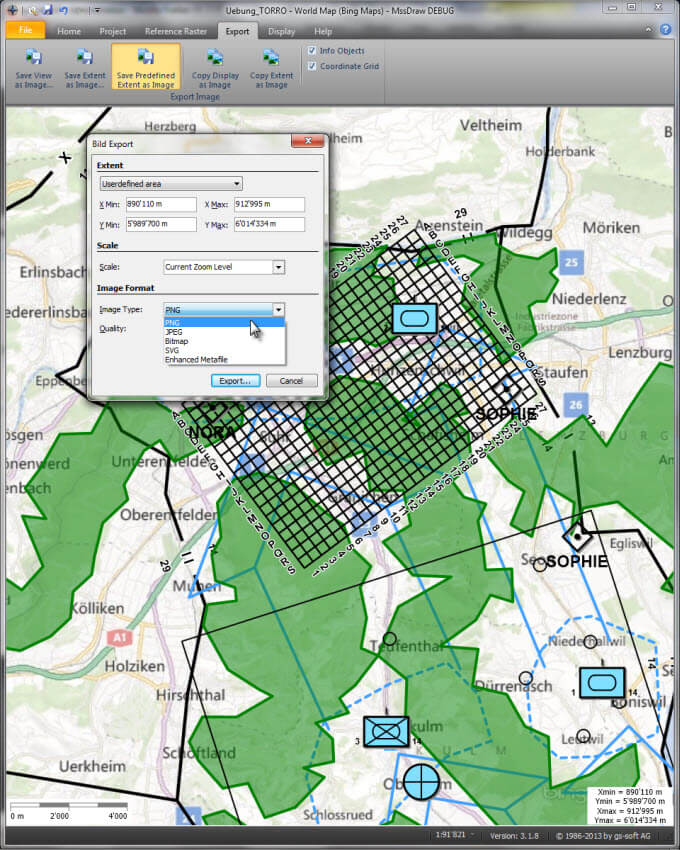This screenshot has height=850, width=680.
Task: Click Copy Display as Image ribbon icon
Action: click(215, 57)
